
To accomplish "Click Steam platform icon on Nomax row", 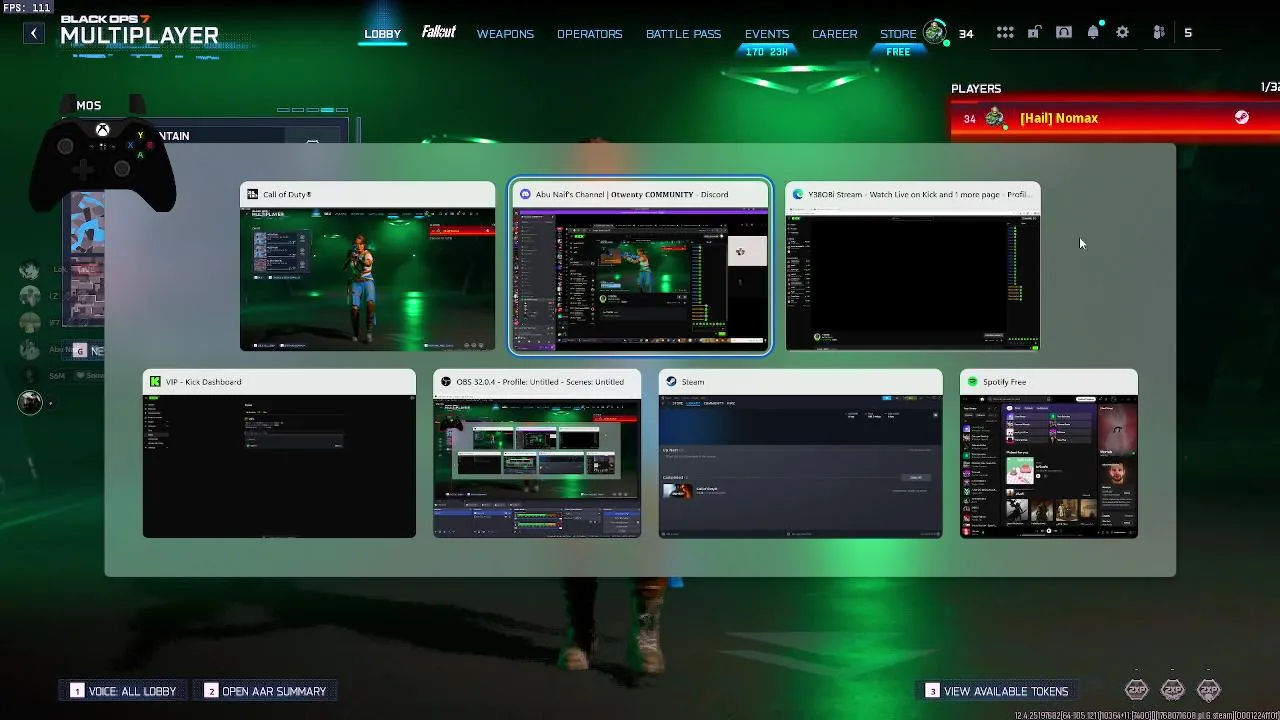I will click(1241, 118).
